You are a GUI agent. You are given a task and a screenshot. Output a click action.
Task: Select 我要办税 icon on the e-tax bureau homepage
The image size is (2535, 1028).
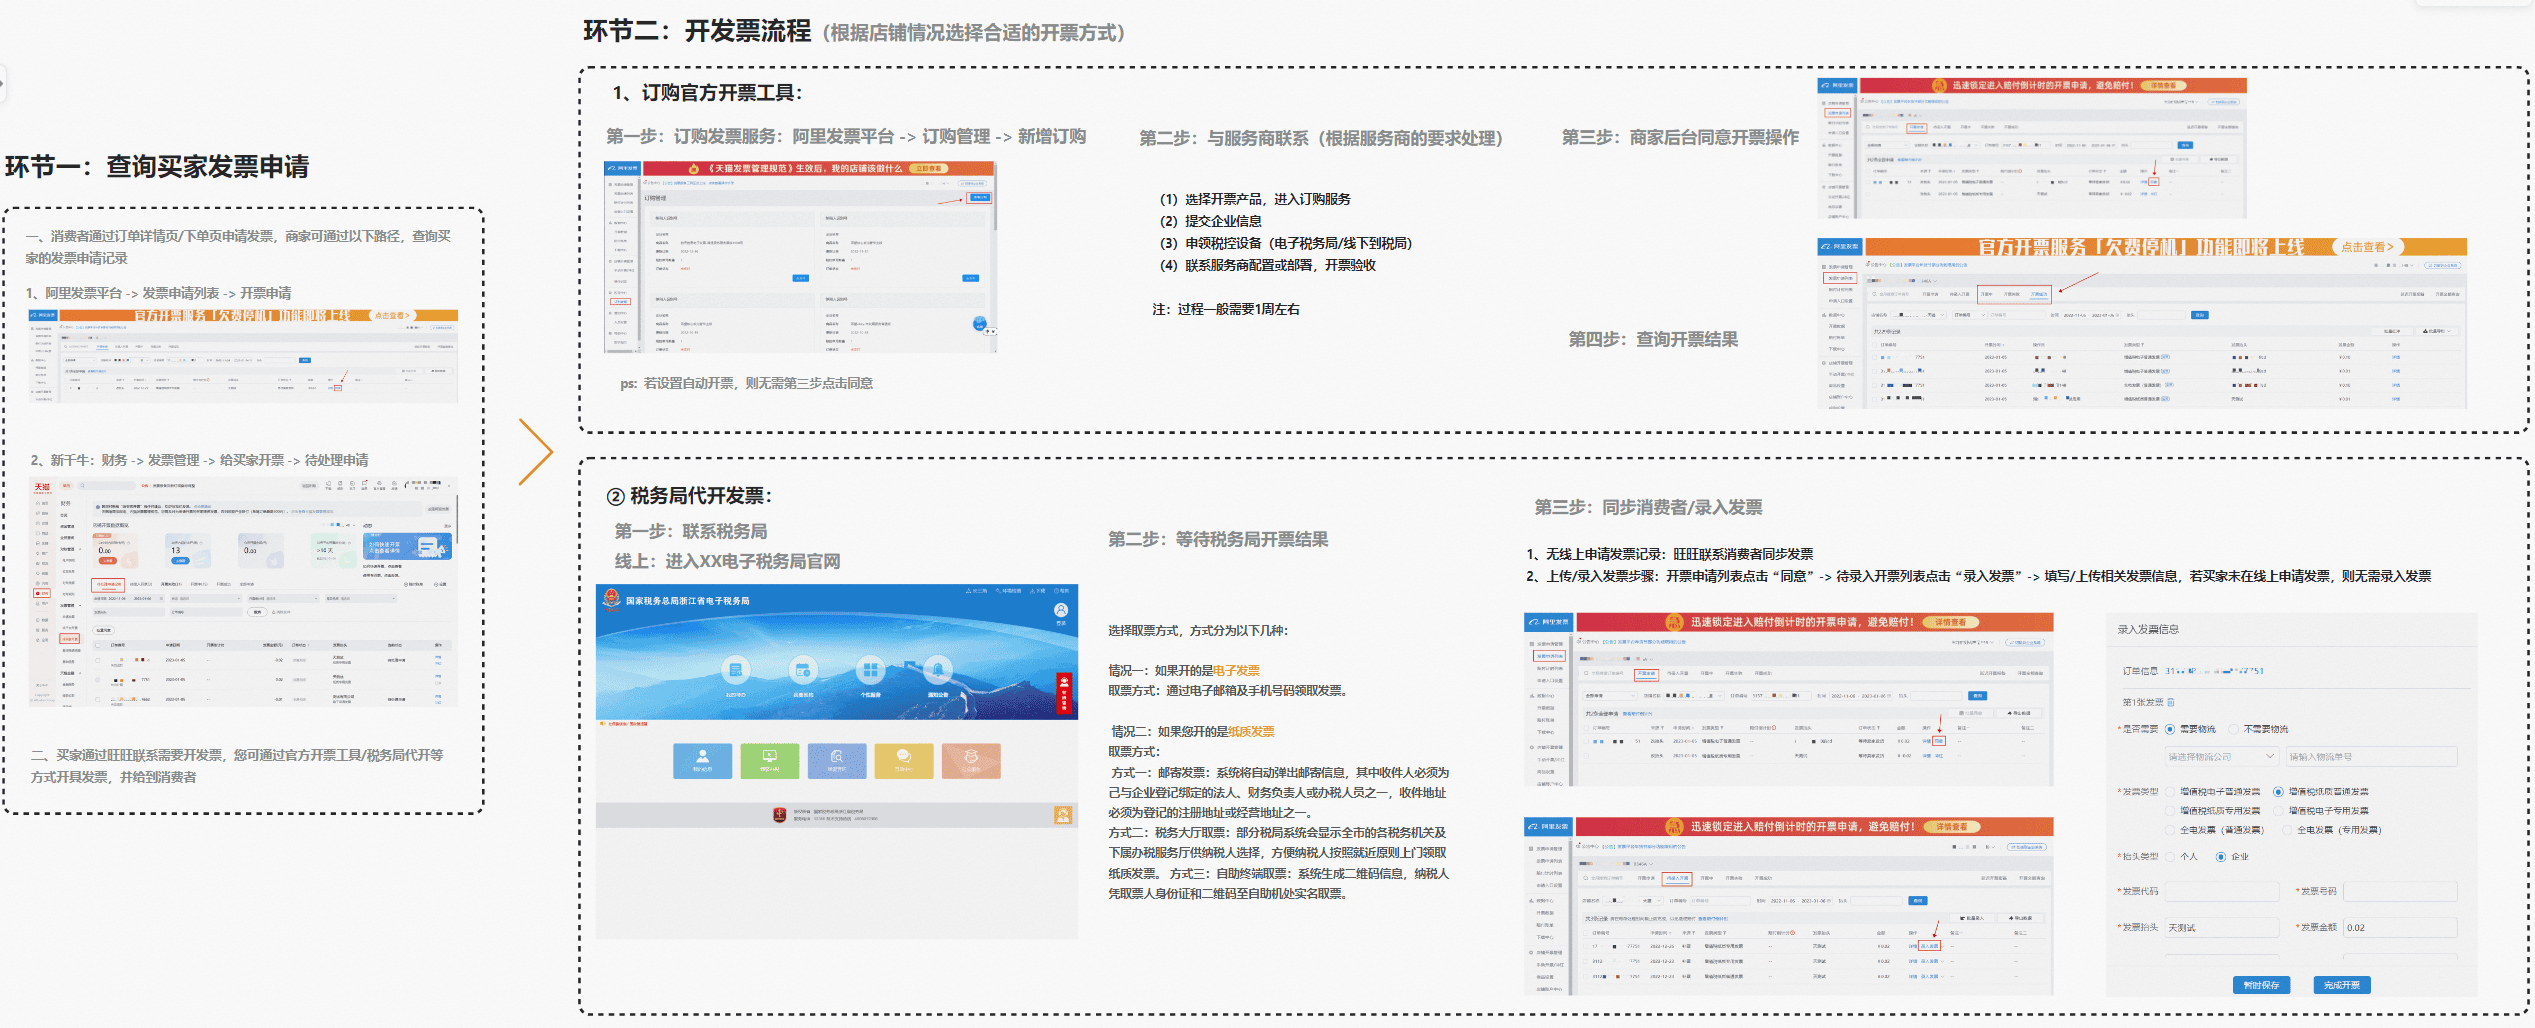tap(736, 671)
